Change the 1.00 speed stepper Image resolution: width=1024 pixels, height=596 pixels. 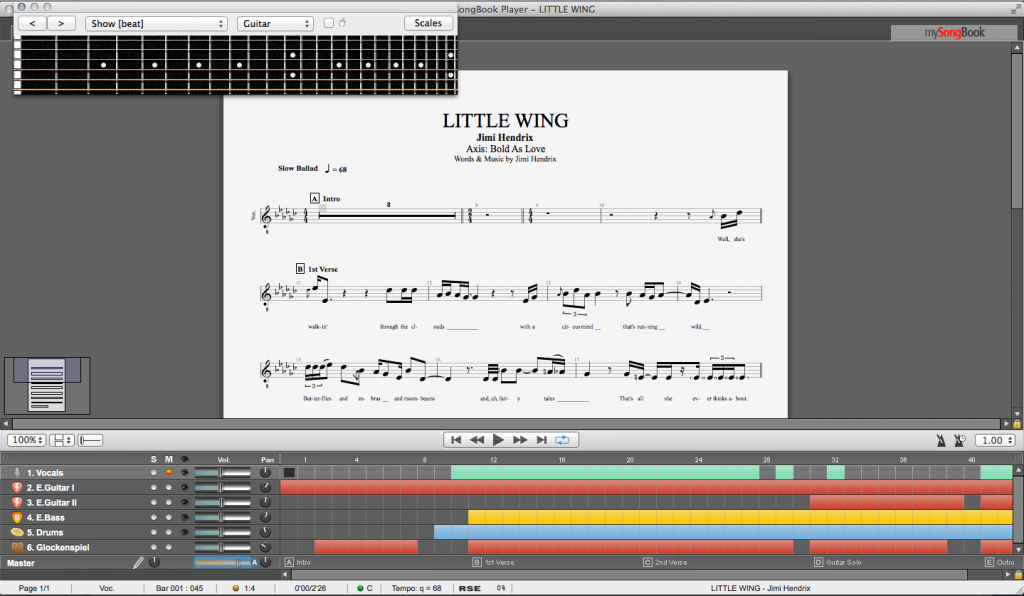995,440
